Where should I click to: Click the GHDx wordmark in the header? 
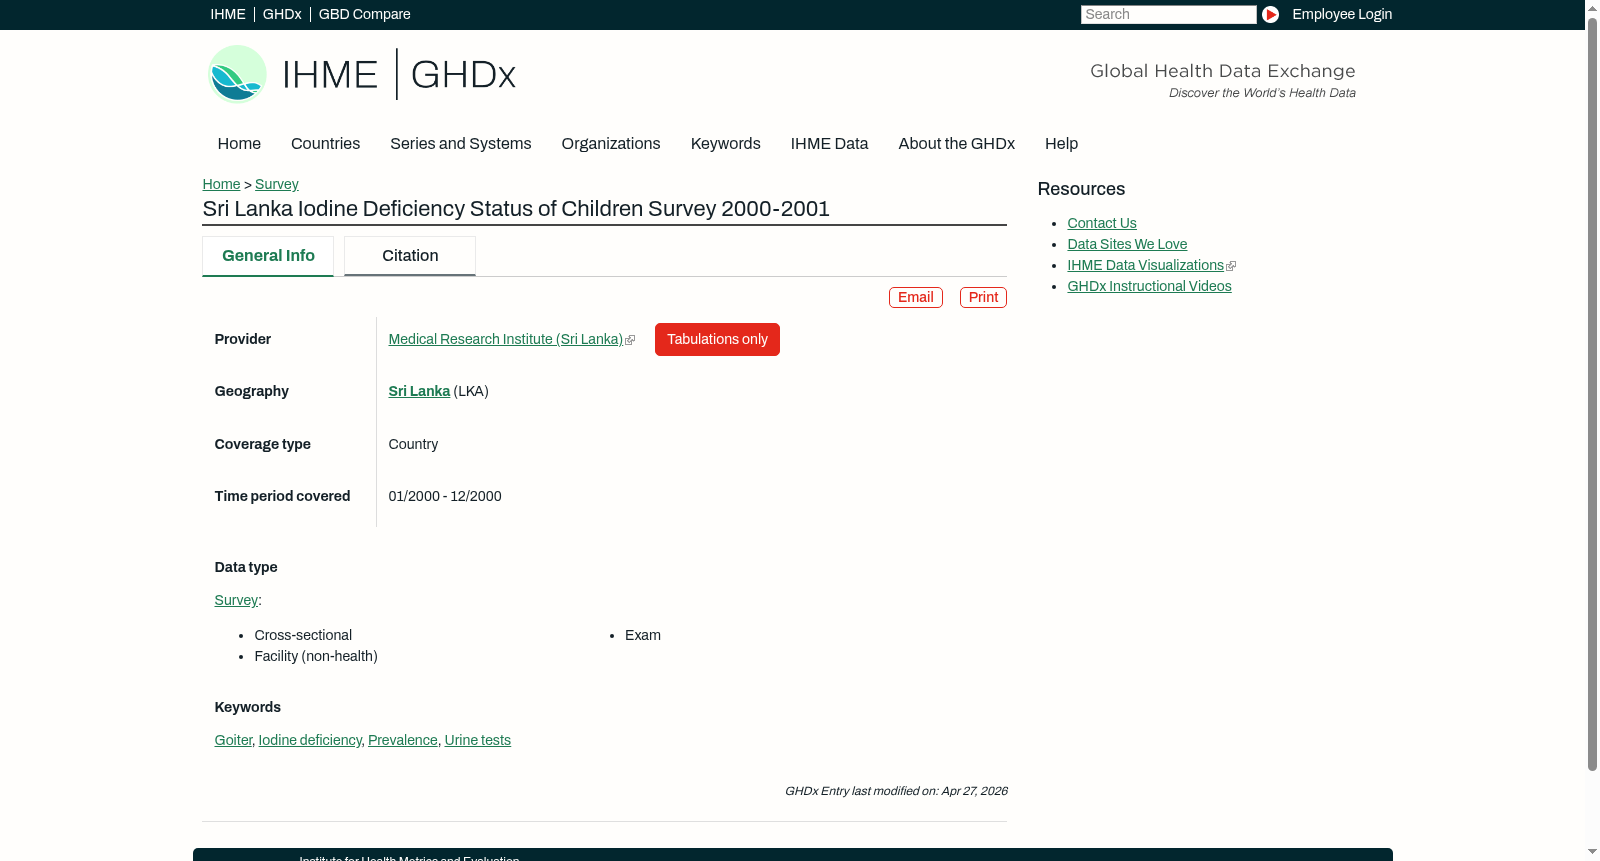(x=463, y=75)
